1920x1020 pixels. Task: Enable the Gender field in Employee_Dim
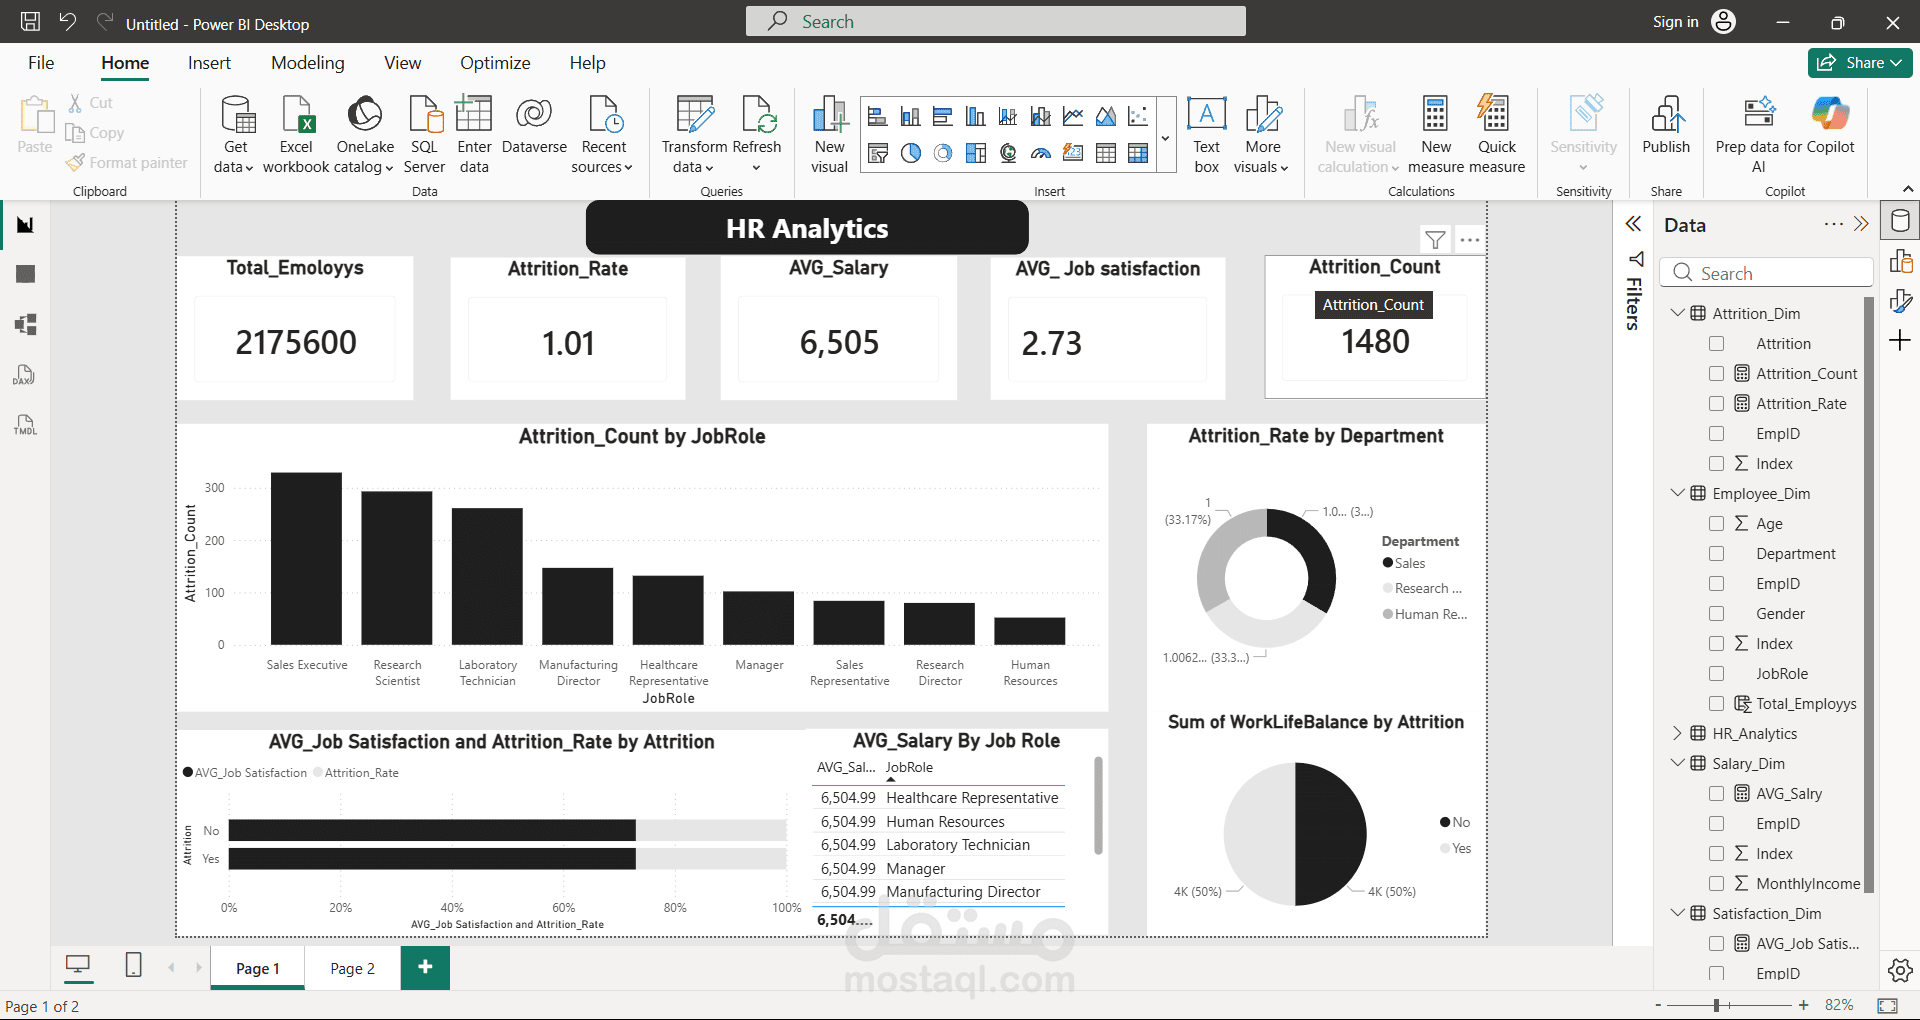click(x=1717, y=613)
